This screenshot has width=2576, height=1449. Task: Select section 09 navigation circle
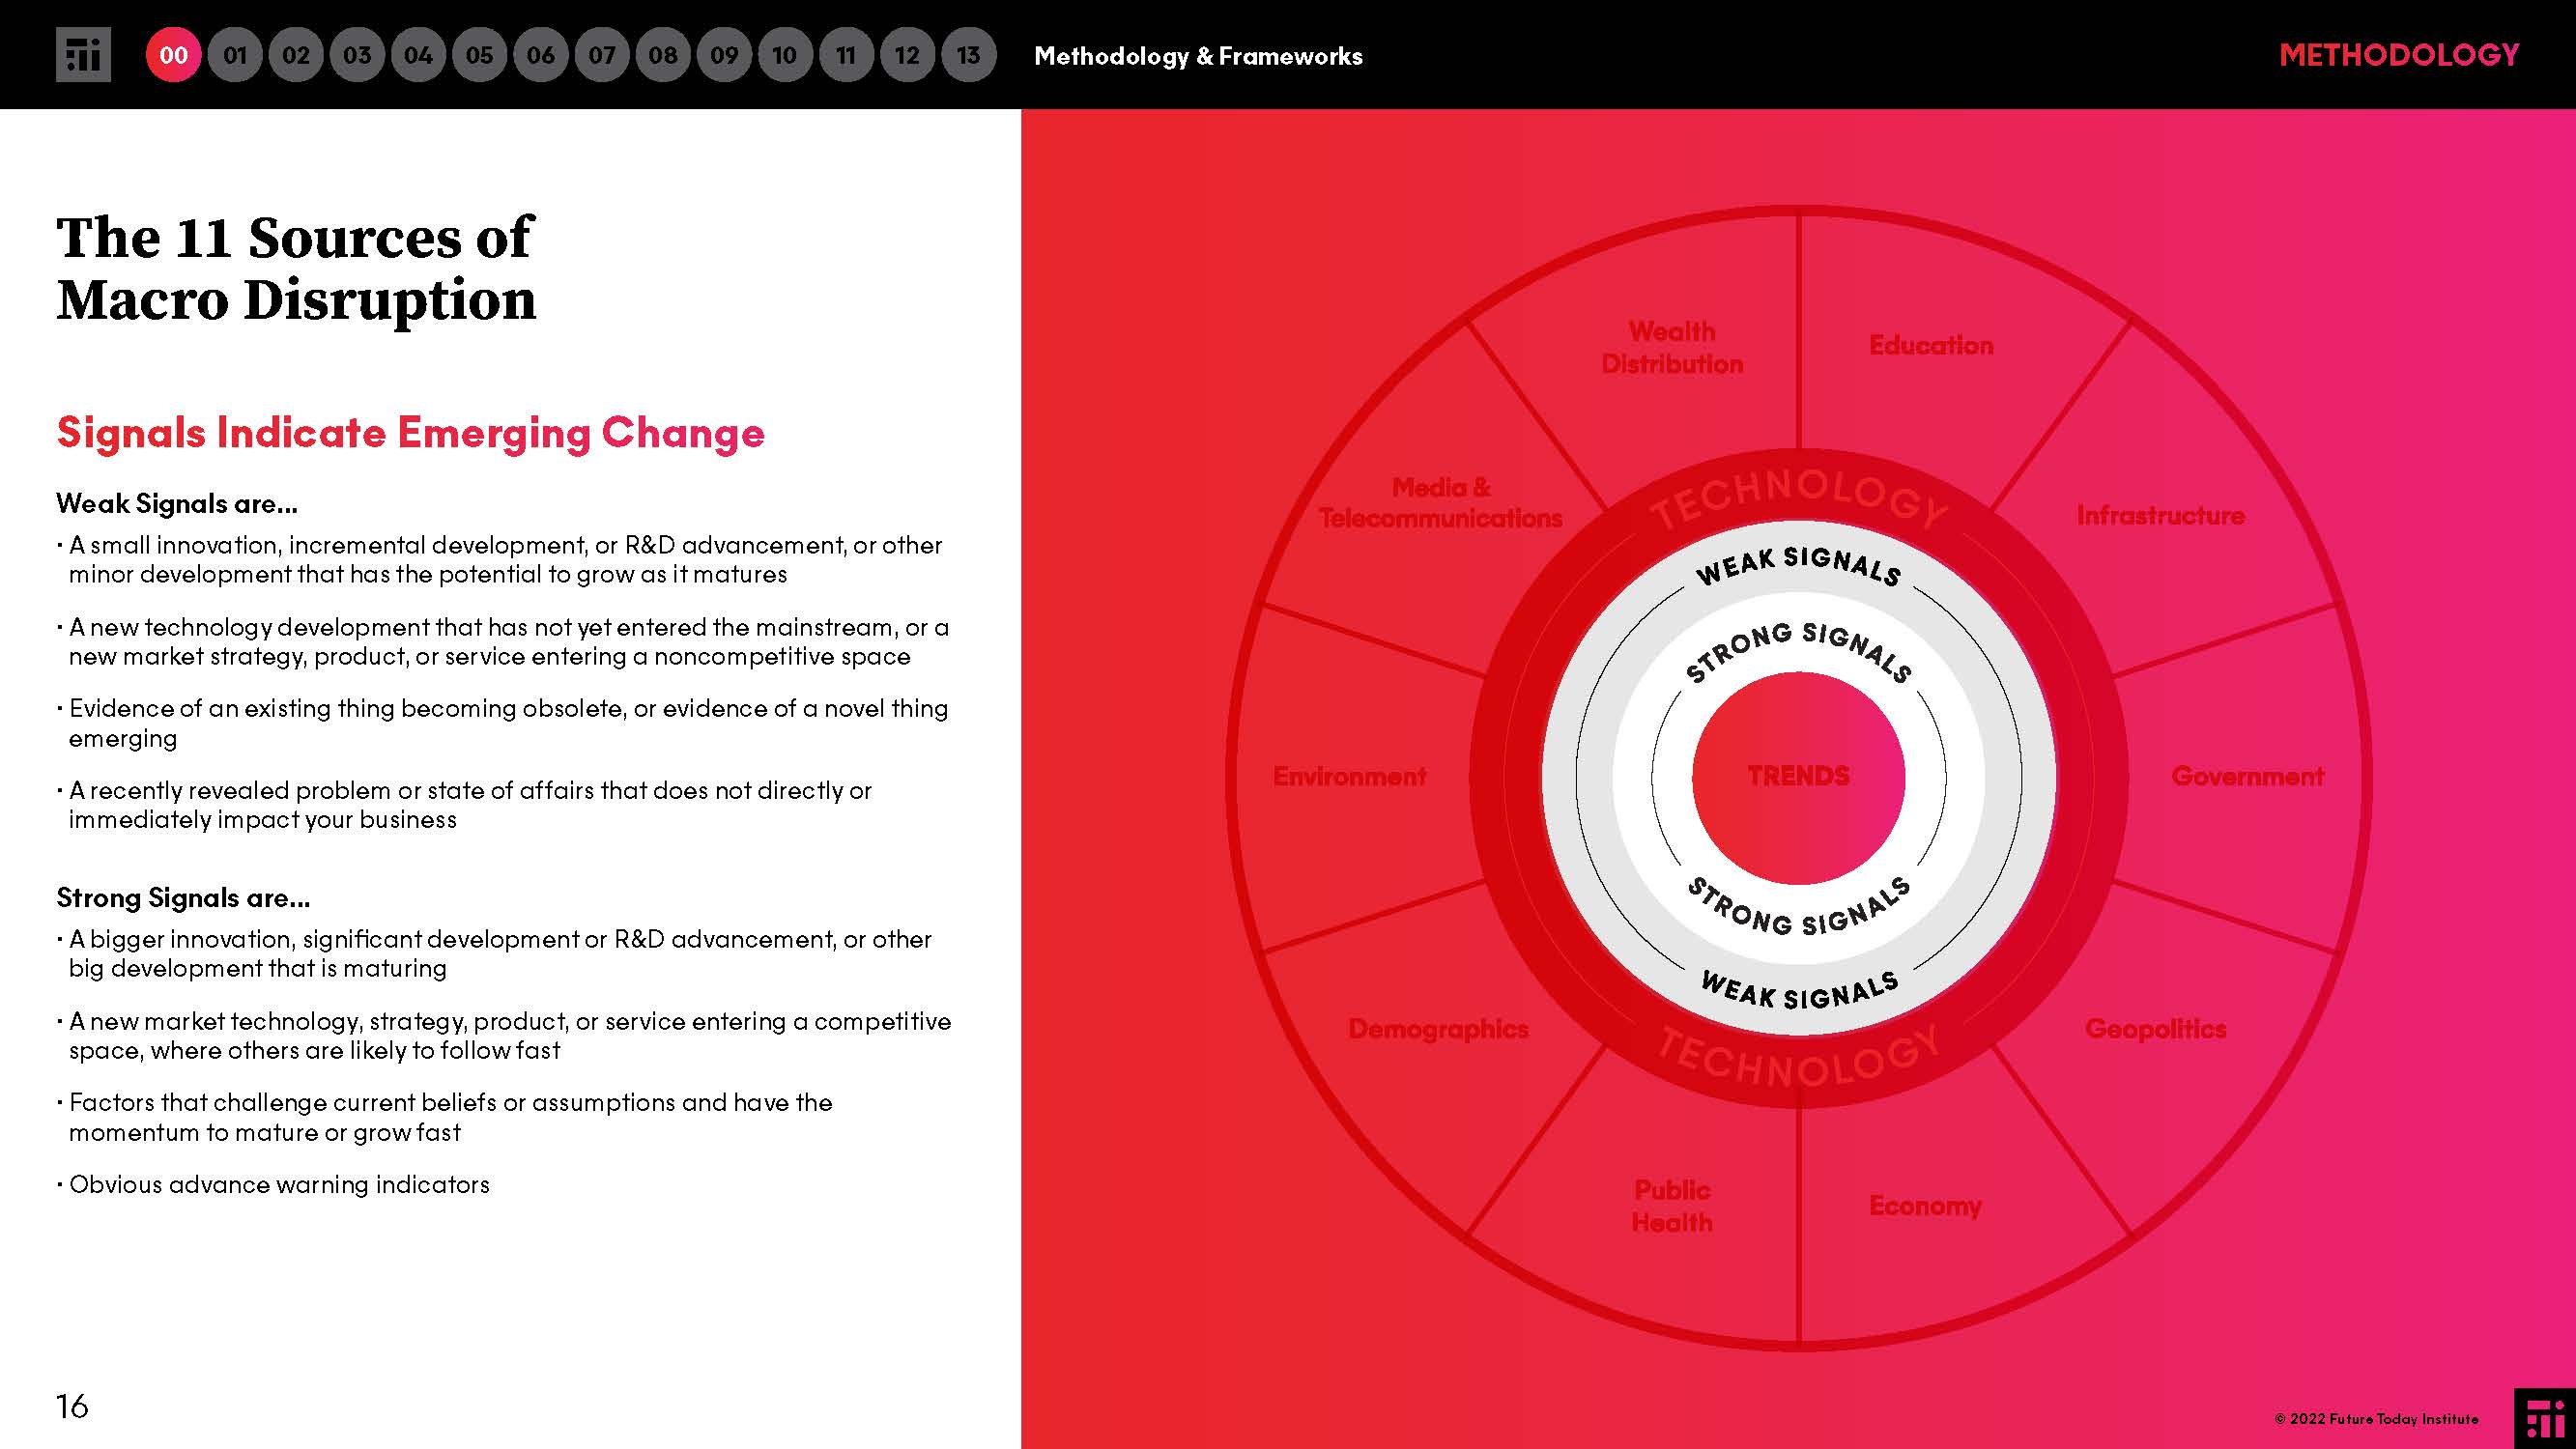point(724,54)
